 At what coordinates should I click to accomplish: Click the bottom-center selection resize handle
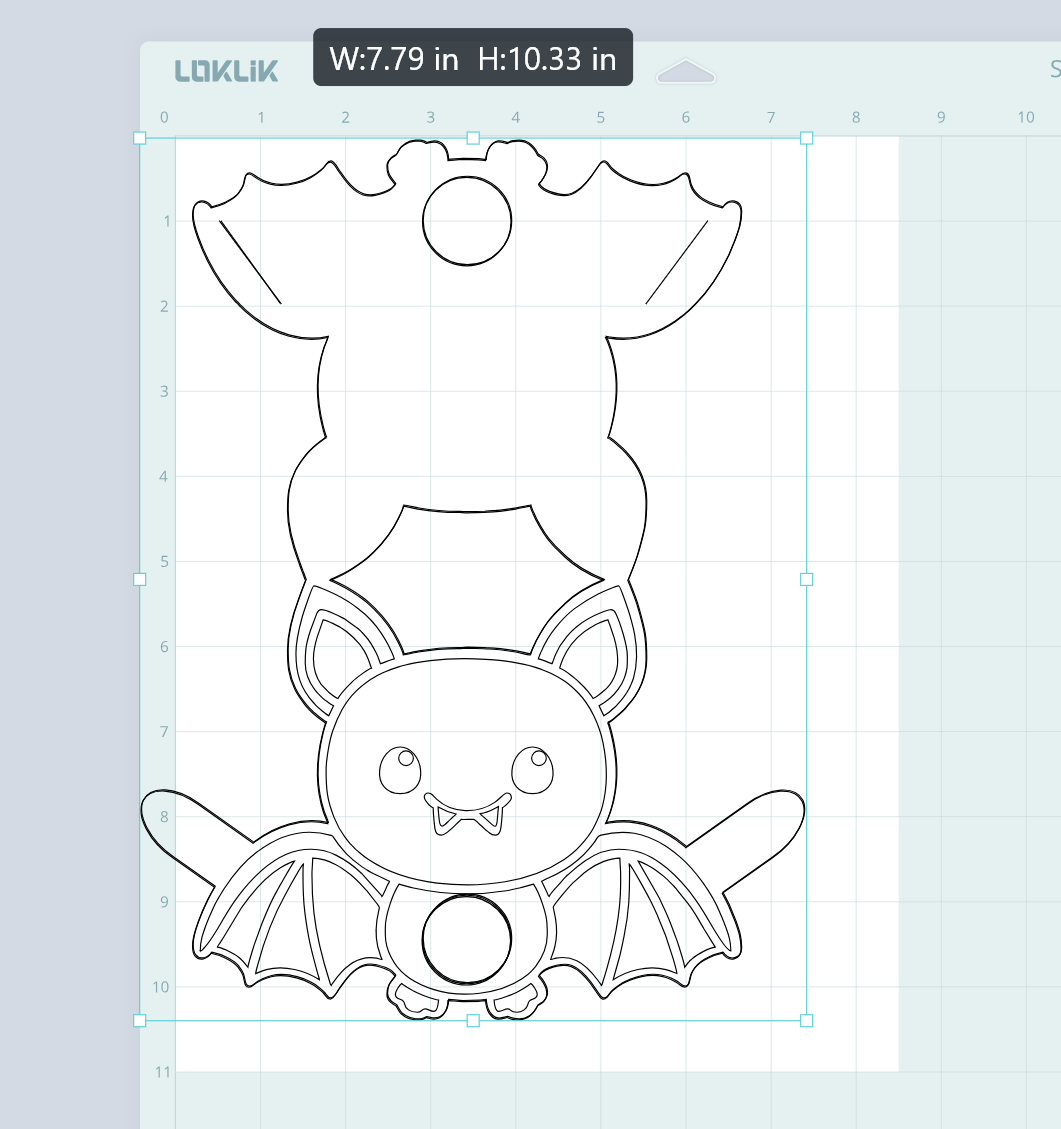473,1020
